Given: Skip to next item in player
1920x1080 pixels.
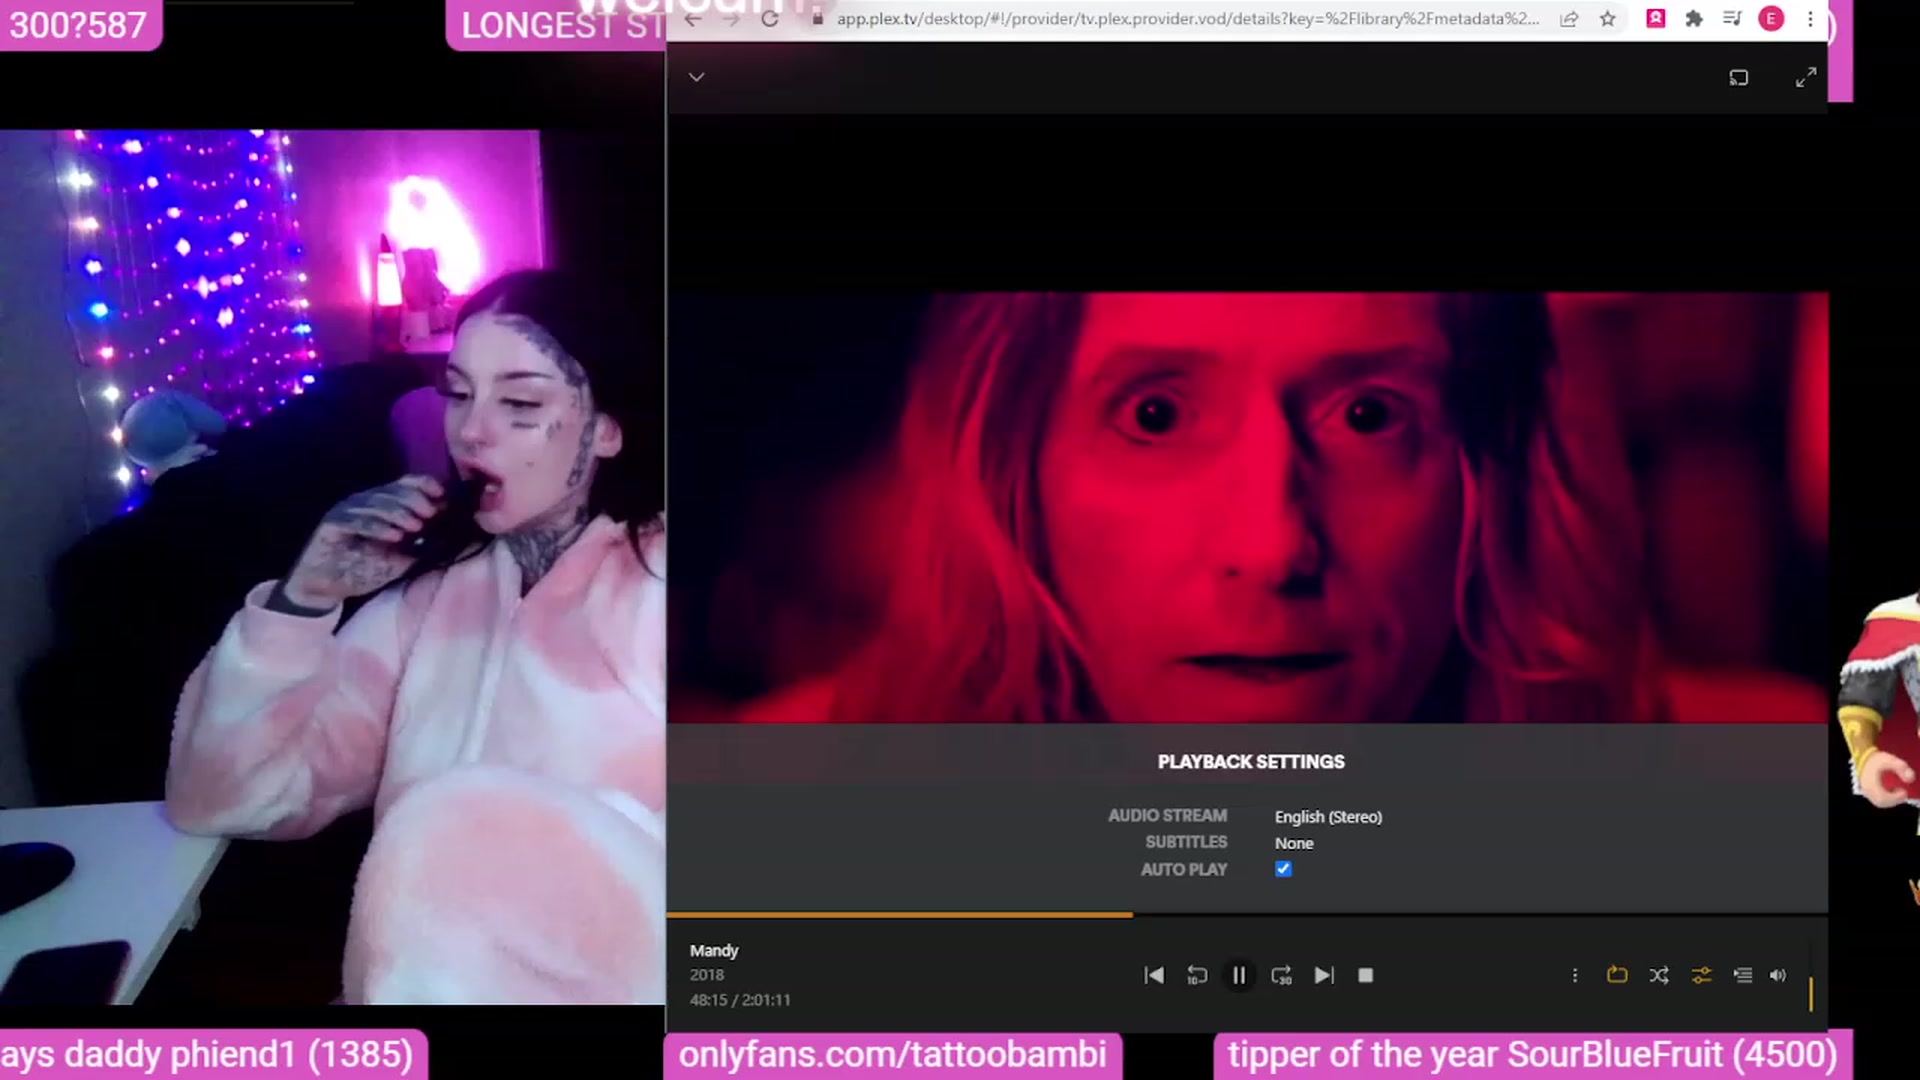Looking at the screenshot, I should point(1324,975).
